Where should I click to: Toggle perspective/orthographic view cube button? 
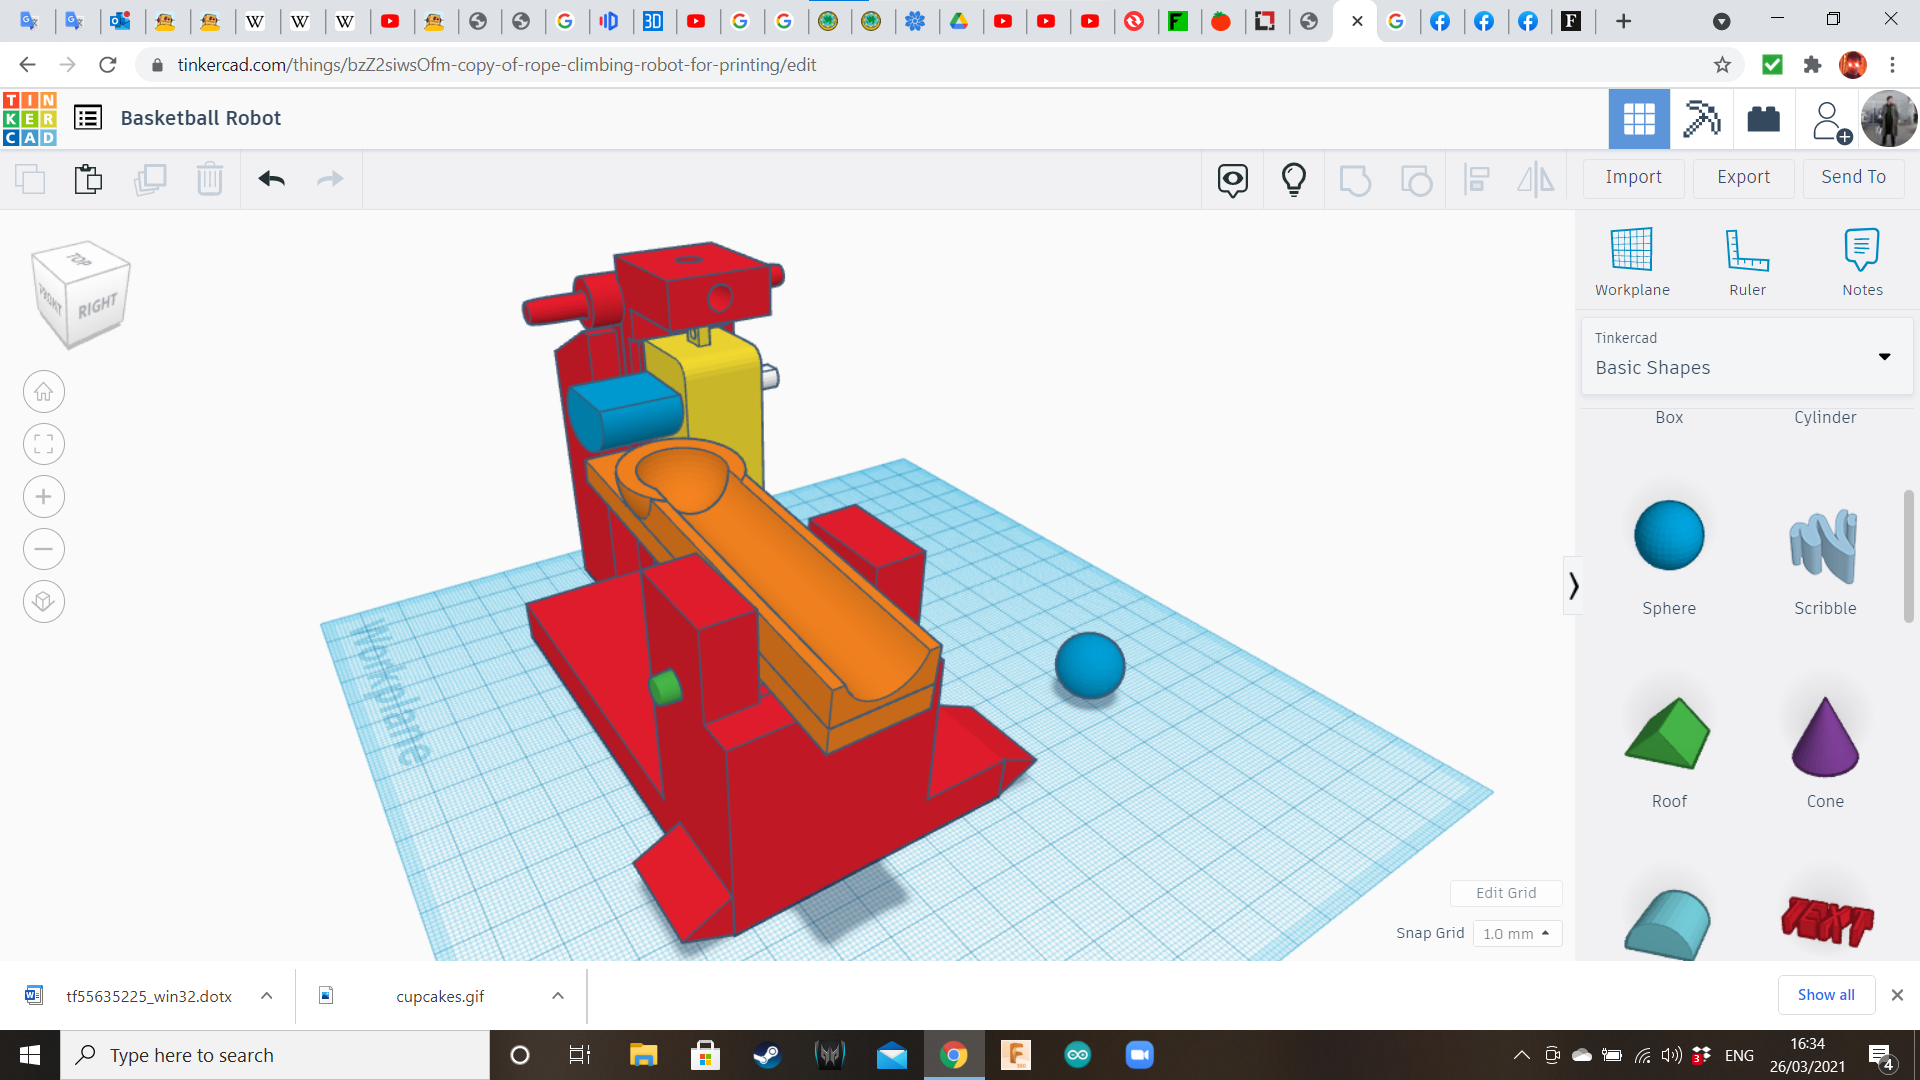[44, 602]
